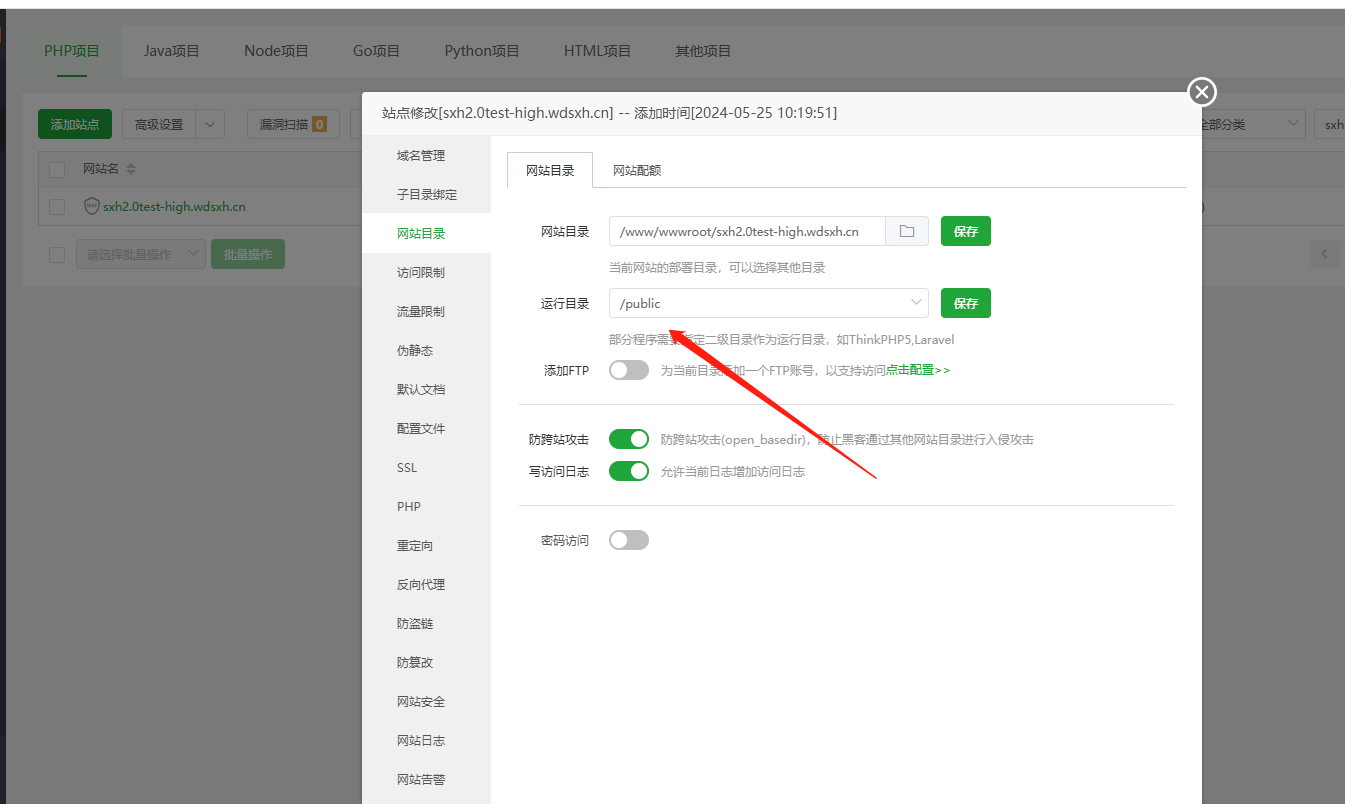Expand the 全部分类 category dropdown
This screenshot has width=1345, height=804.
pos(1250,124)
